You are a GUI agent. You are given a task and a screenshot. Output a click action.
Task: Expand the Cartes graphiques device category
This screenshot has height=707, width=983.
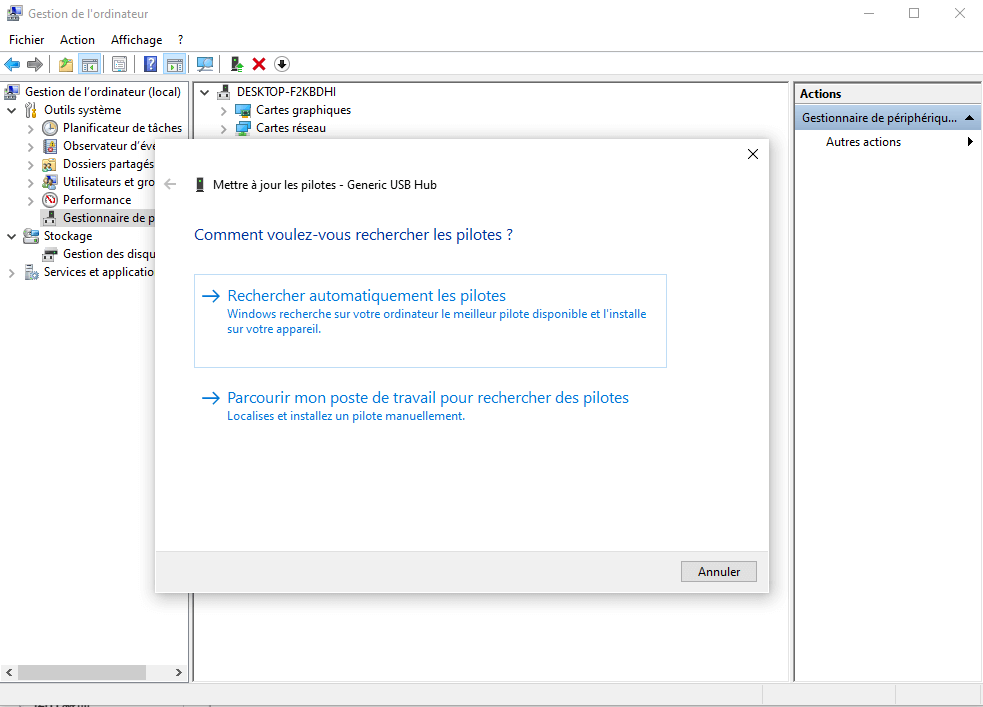pyautogui.click(x=224, y=110)
